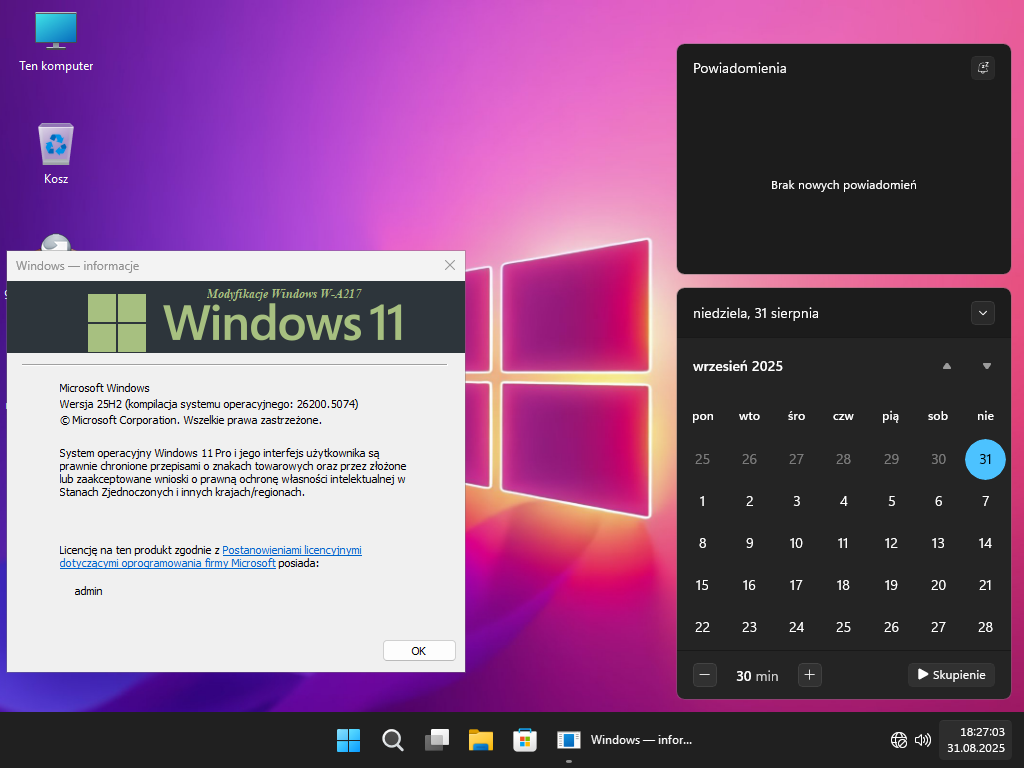The width and height of the screenshot is (1024, 768).
Task: Open volume speaker tray icon
Action: coord(922,740)
